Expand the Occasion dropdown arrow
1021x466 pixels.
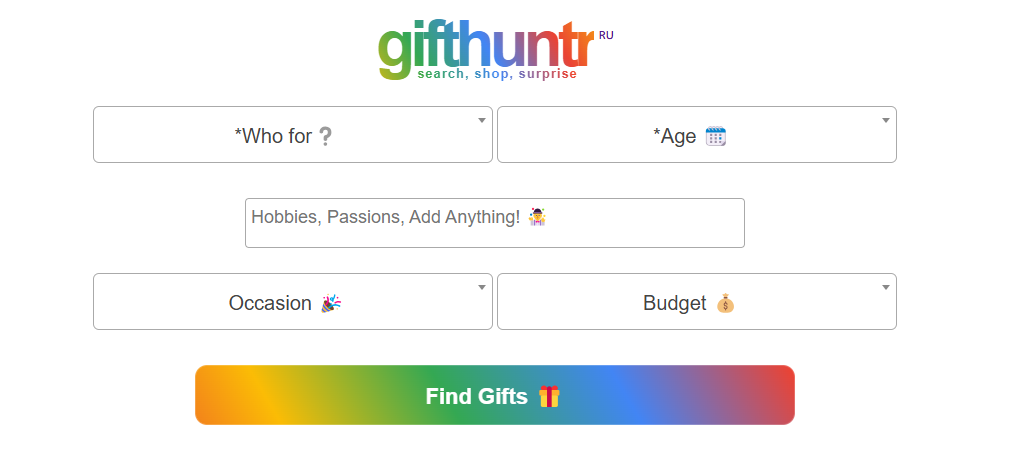coord(482,287)
